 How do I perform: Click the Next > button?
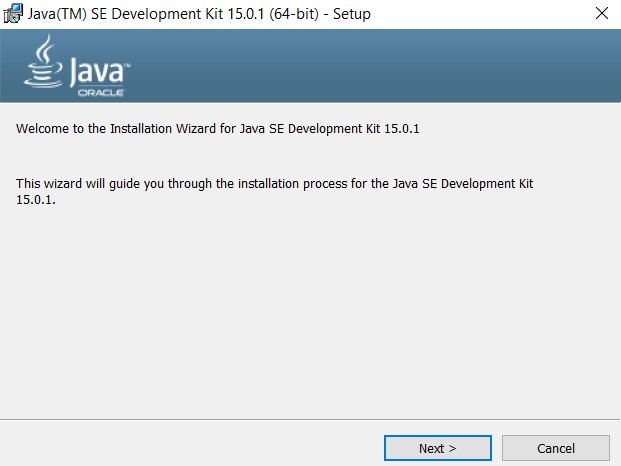click(x=438, y=448)
